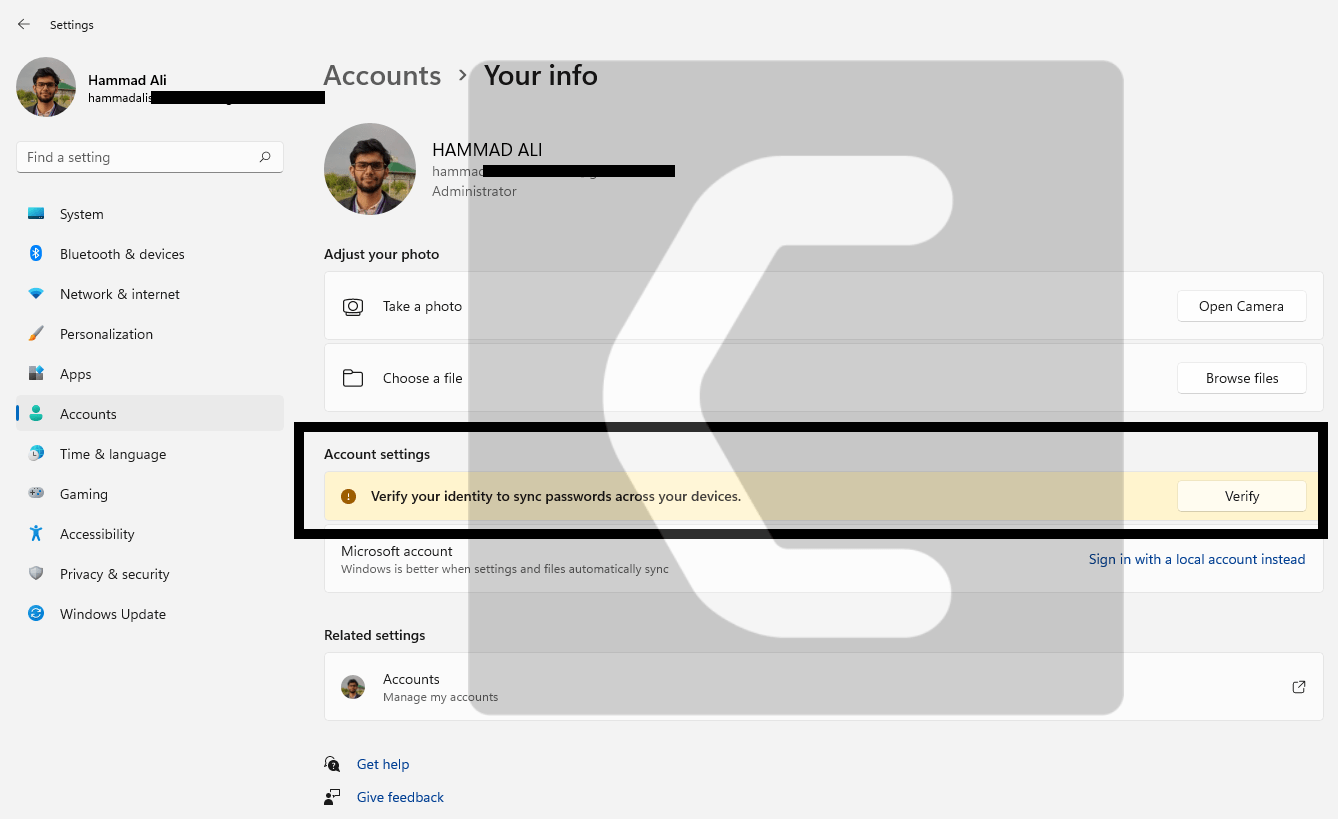1338x819 pixels.
Task: Click the Network wifi icon
Action: pyautogui.click(x=36, y=294)
